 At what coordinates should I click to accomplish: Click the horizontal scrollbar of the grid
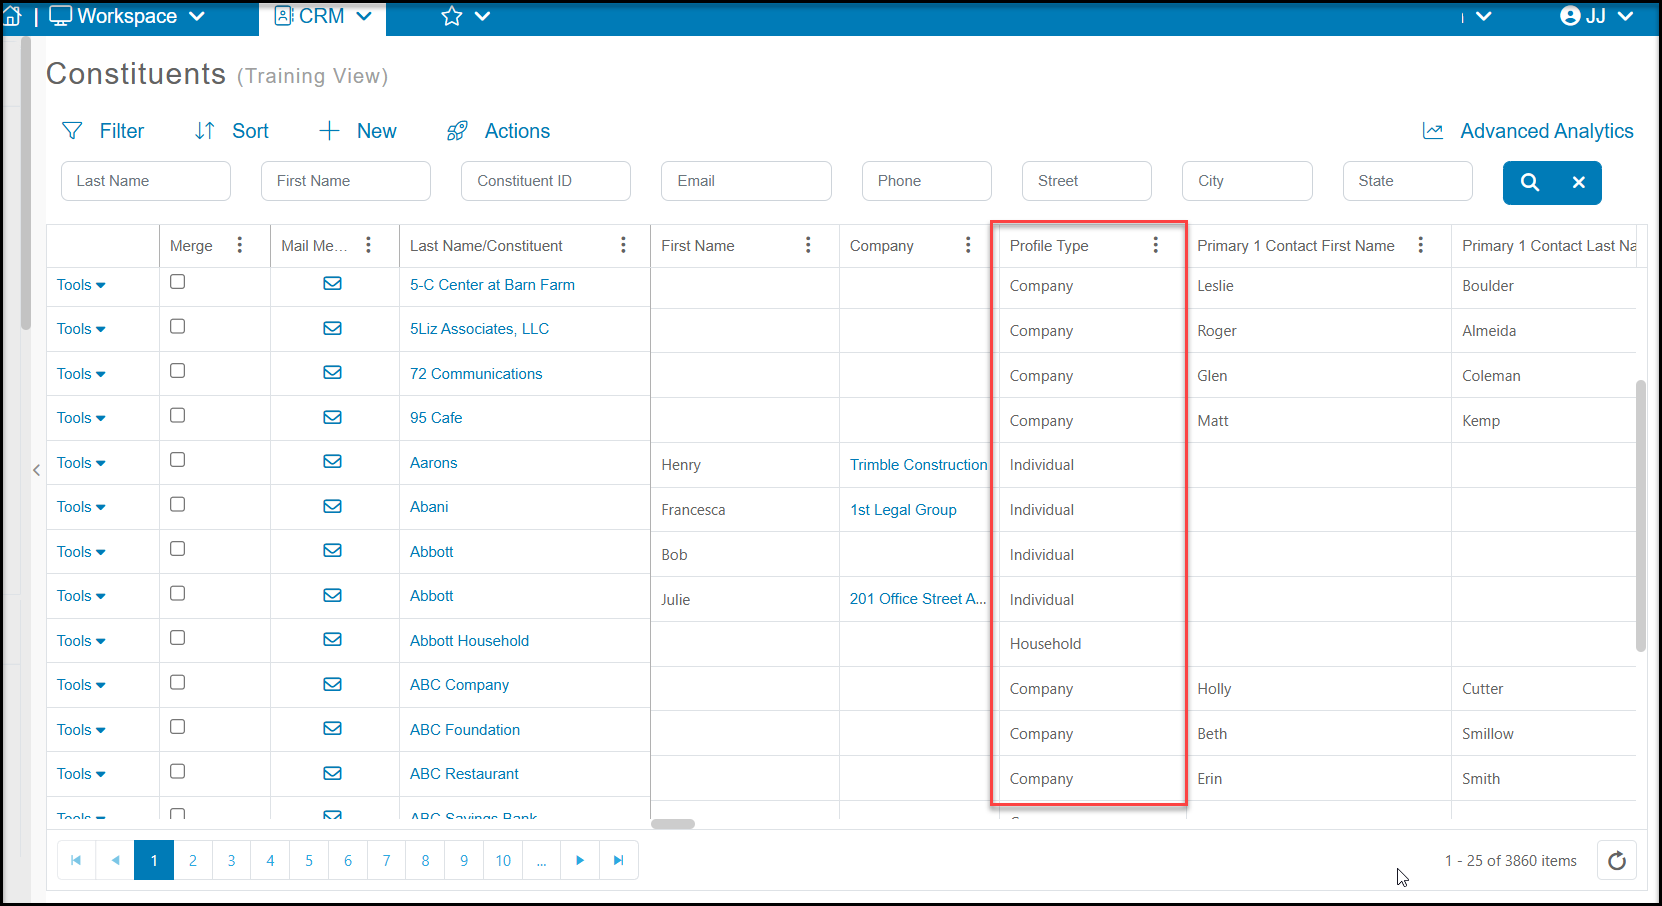(x=673, y=824)
